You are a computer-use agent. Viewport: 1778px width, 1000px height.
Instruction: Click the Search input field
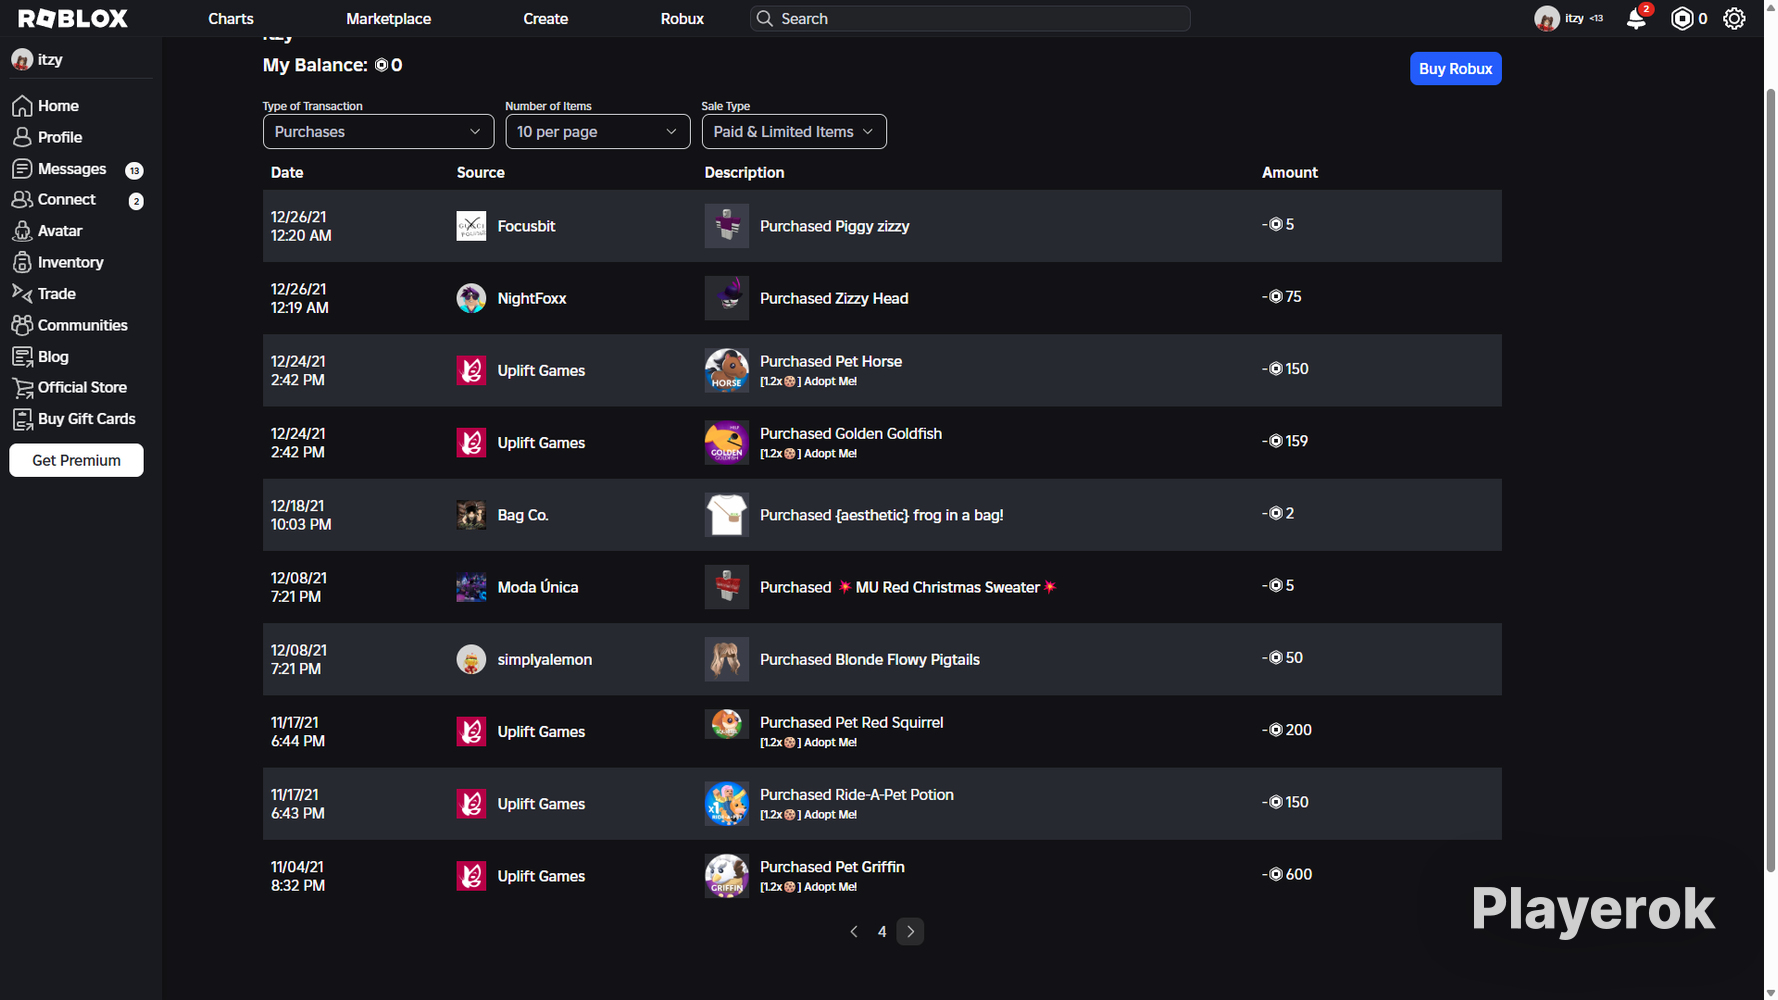tap(970, 19)
